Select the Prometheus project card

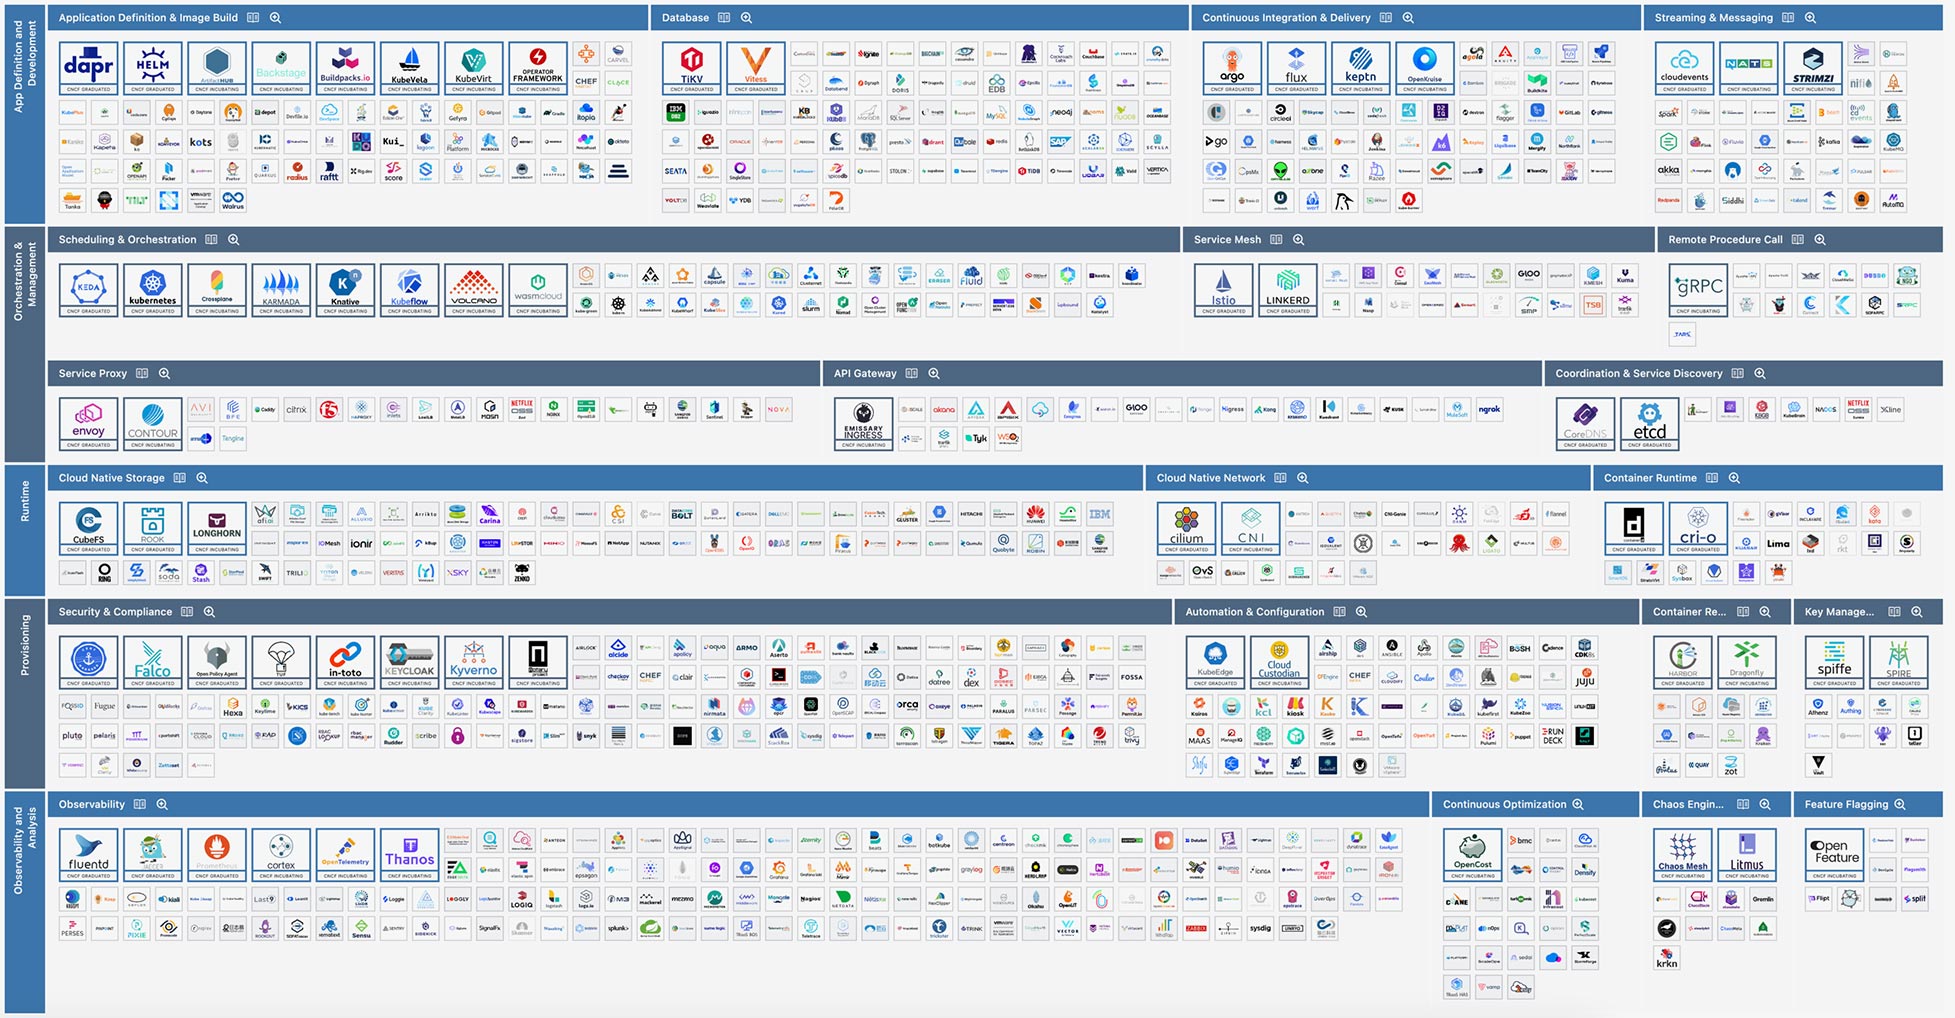pyautogui.click(x=217, y=855)
